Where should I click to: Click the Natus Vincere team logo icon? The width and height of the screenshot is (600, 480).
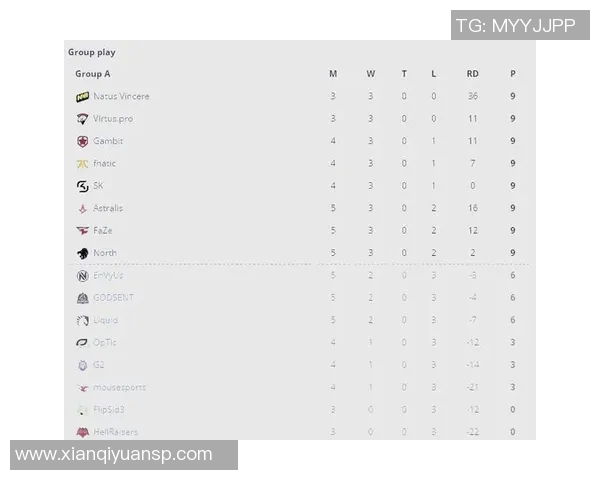tap(83, 97)
